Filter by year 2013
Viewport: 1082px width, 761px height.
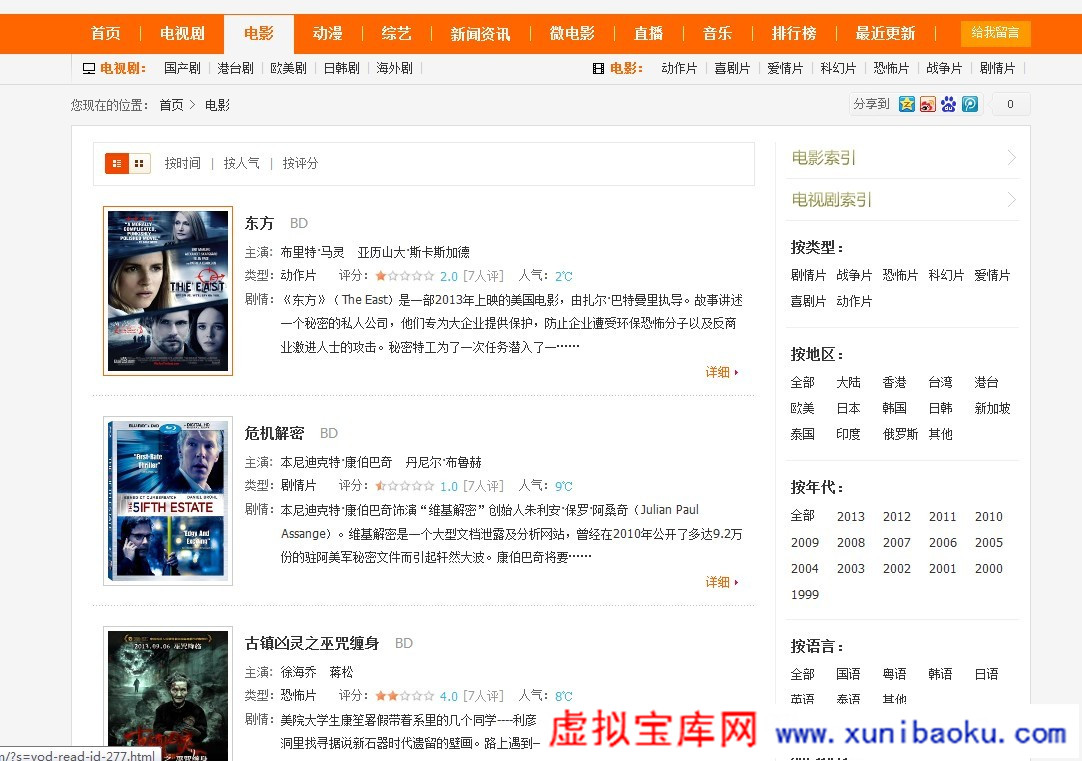point(850,517)
